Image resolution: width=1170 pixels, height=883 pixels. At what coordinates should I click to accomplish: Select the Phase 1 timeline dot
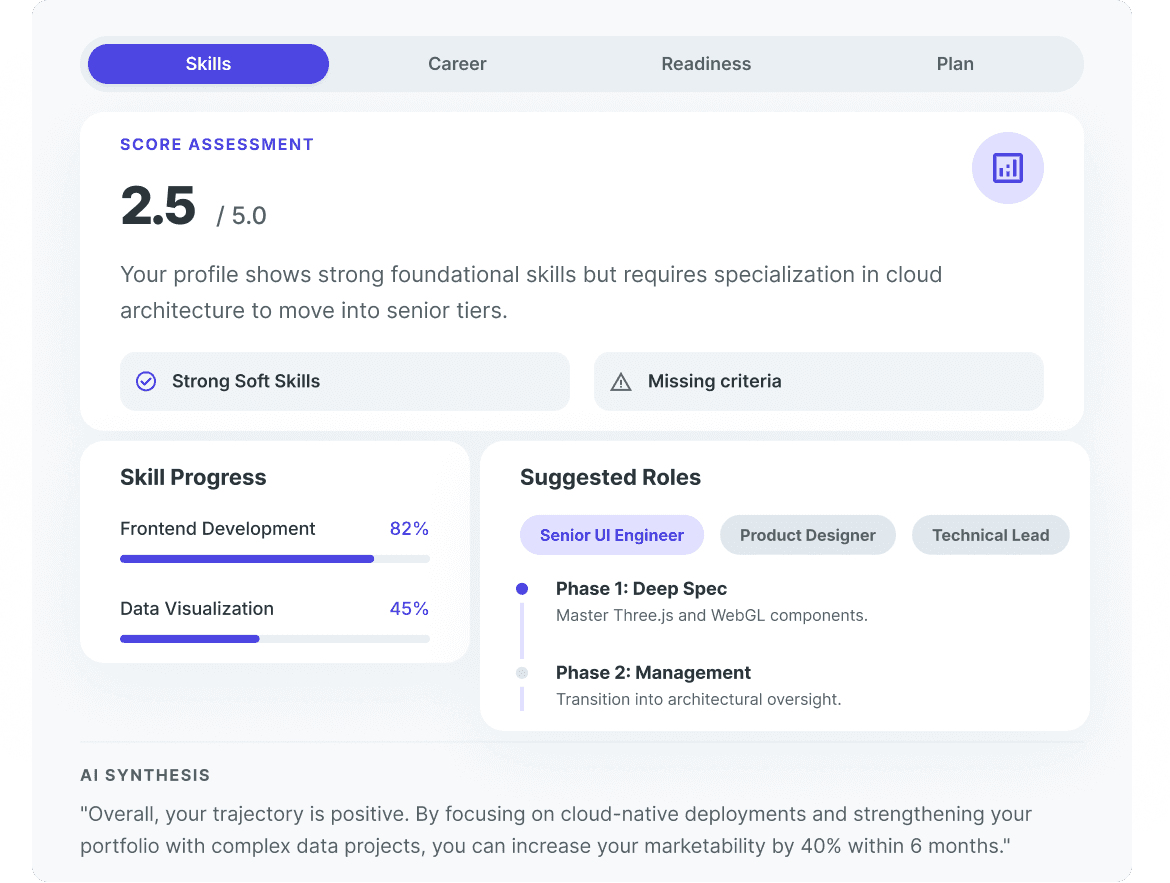pos(522,589)
